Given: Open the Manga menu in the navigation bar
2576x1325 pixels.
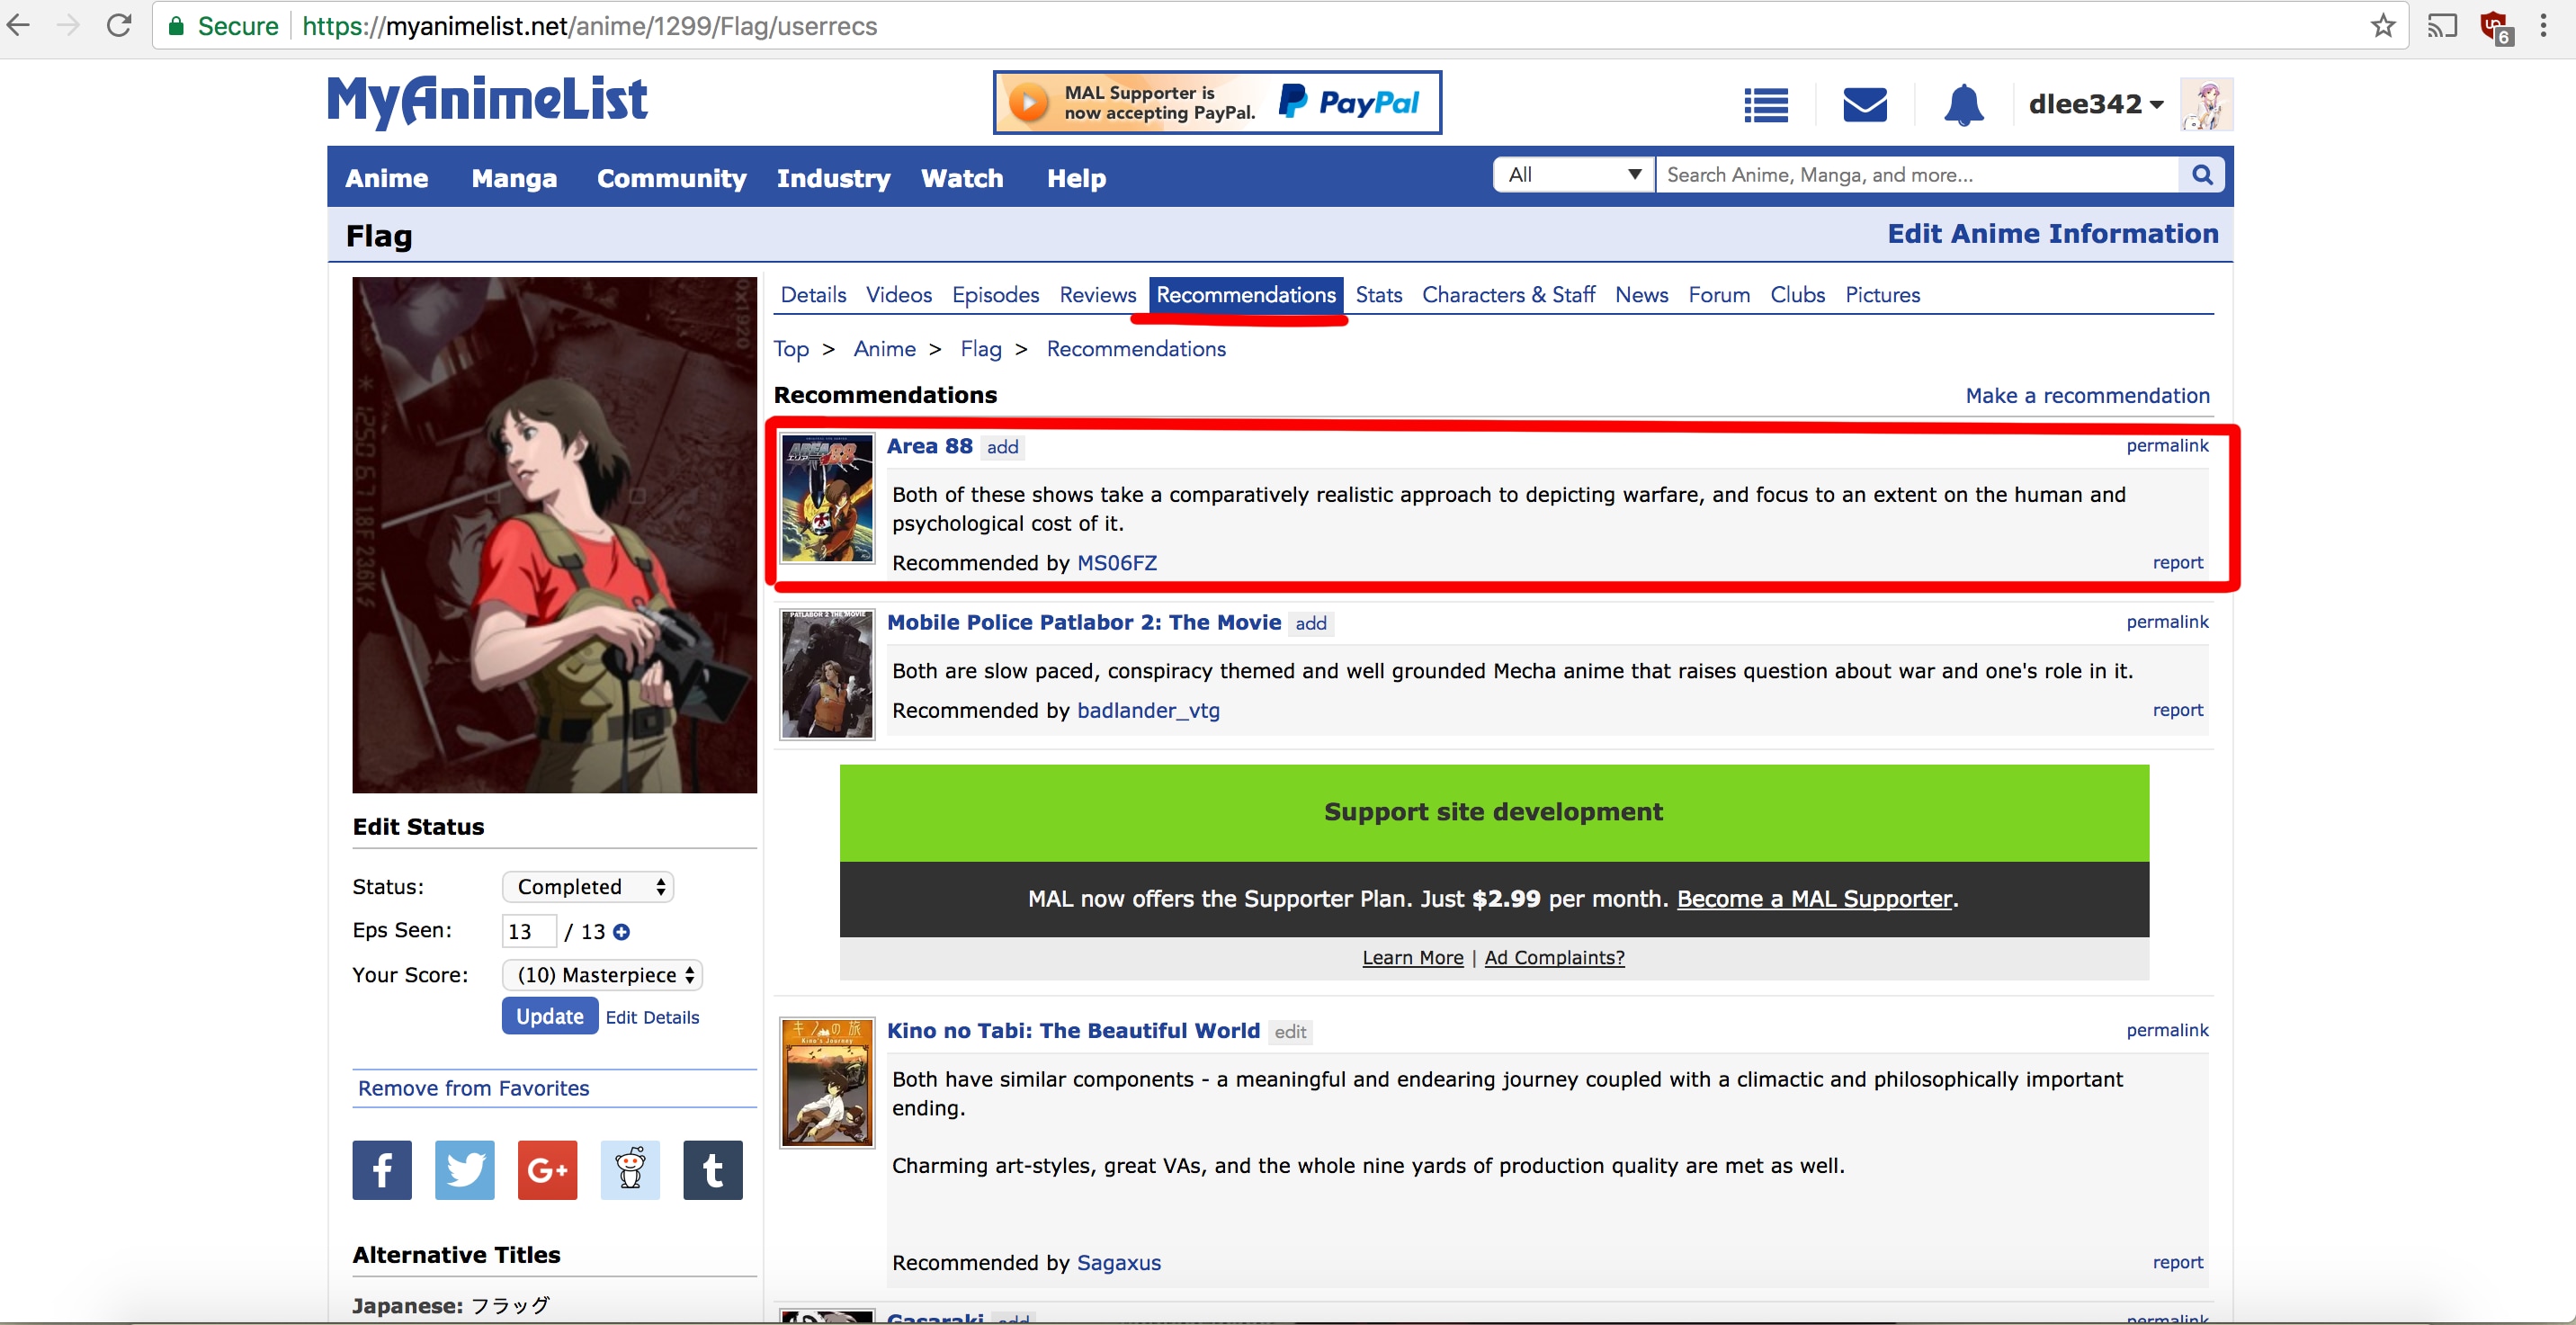Looking at the screenshot, I should point(514,178).
